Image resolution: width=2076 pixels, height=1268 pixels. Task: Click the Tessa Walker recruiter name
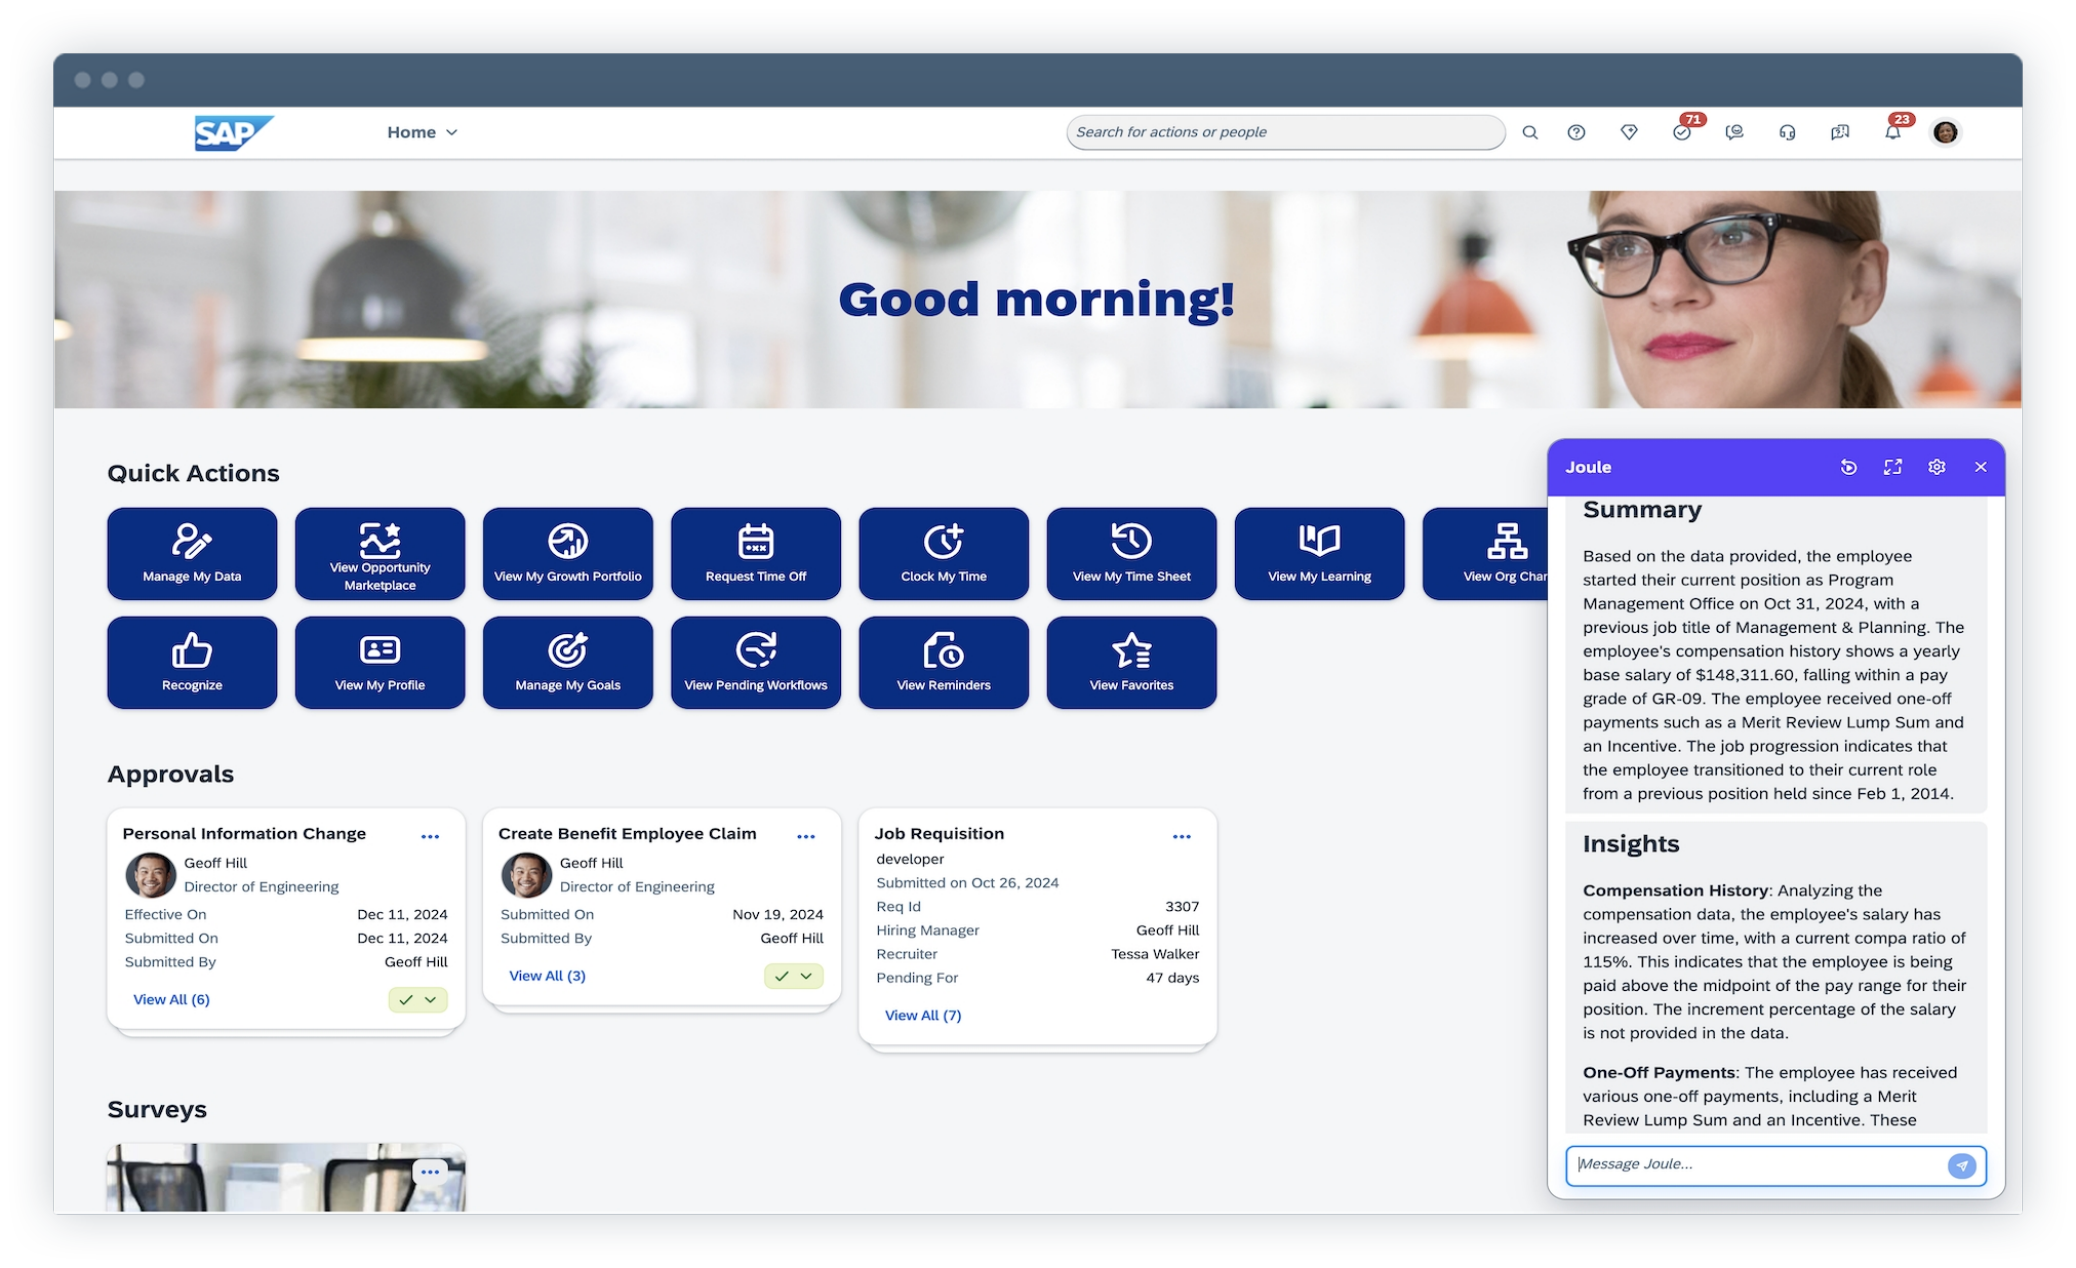(1155, 955)
